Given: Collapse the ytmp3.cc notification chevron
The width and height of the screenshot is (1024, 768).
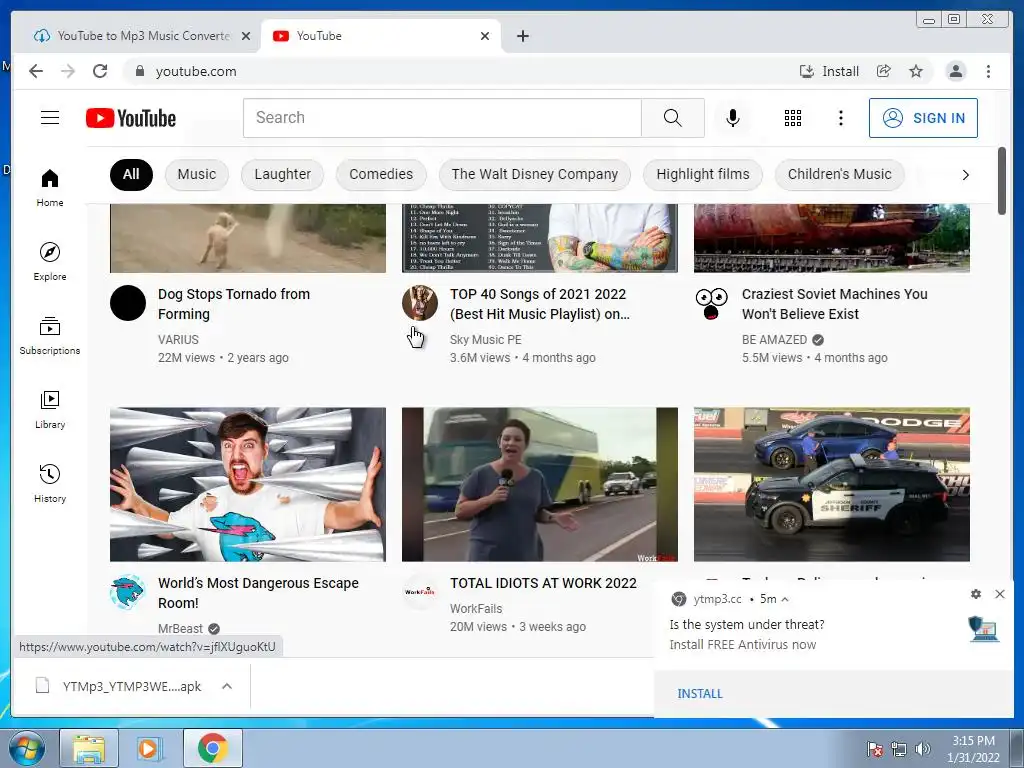Looking at the screenshot, I should pos(785,599).
